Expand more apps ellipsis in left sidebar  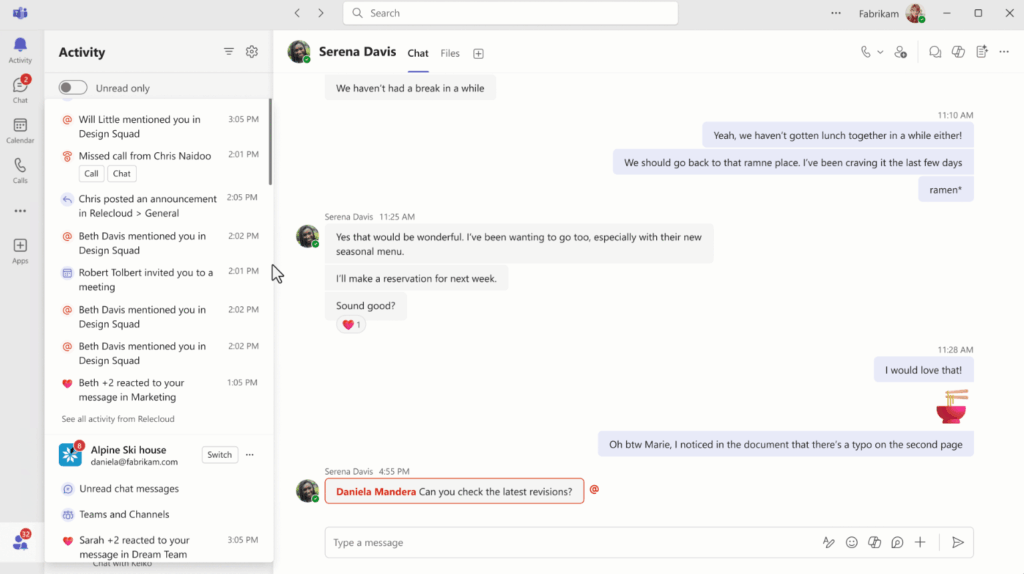[20, 211]
